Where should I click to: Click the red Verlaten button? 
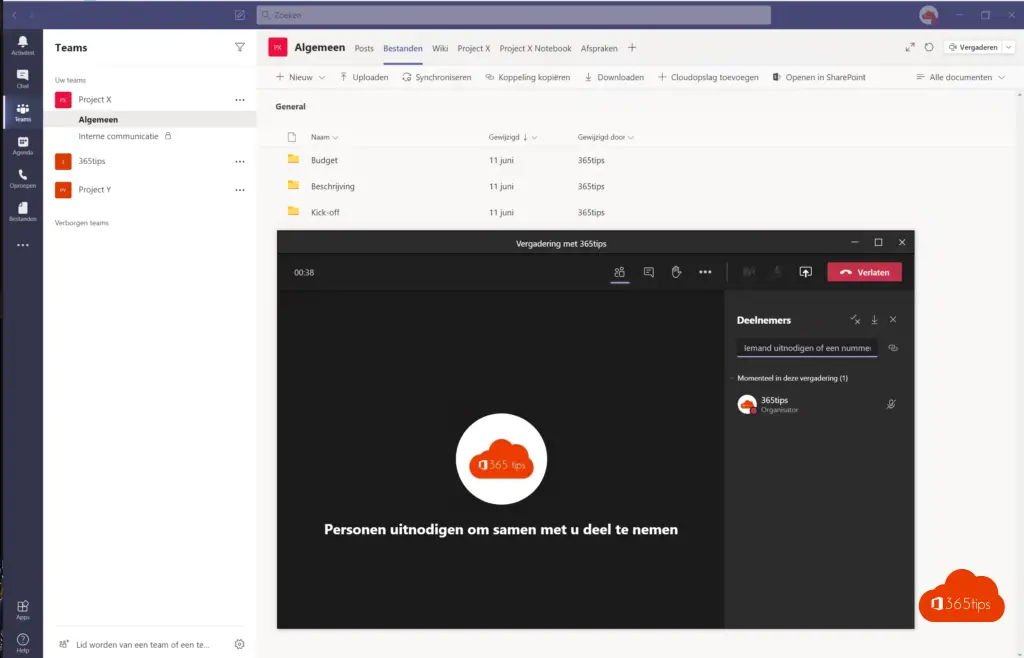[x=864, y=272]
